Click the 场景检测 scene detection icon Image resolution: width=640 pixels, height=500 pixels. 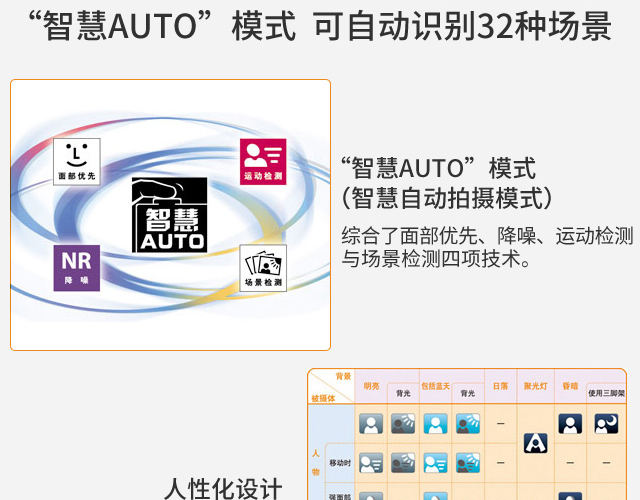[x=263, y=267]
